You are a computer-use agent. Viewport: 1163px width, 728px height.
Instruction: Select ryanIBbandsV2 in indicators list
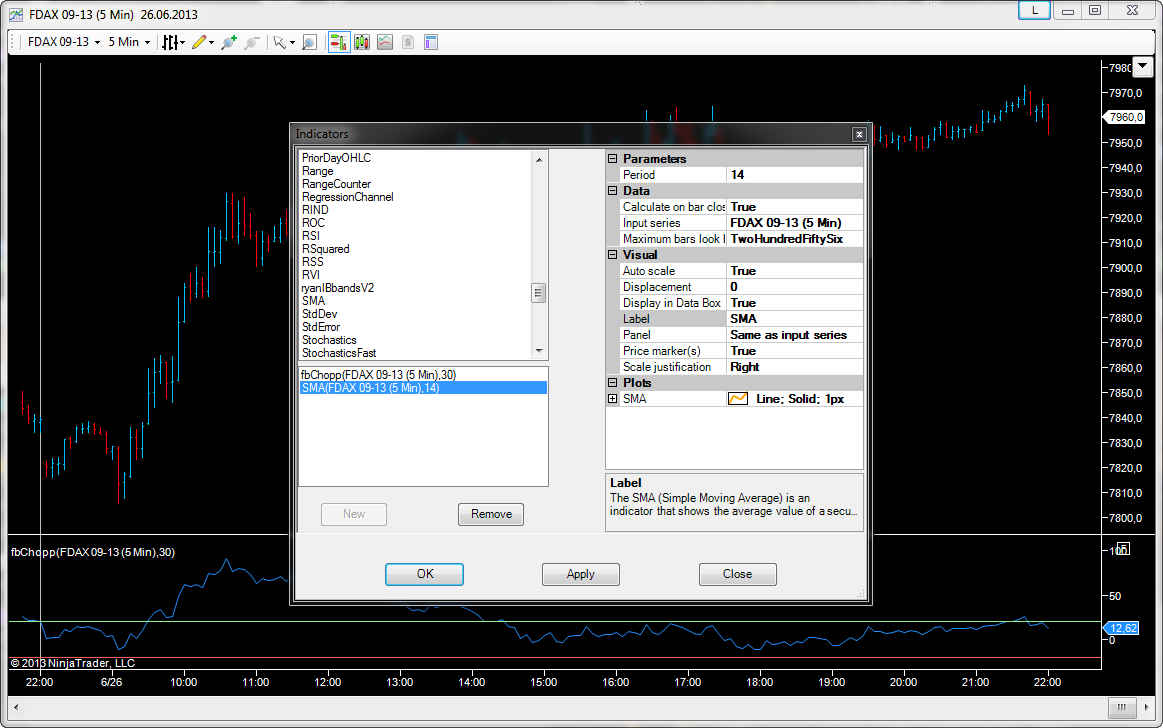[x=337, y=288]
